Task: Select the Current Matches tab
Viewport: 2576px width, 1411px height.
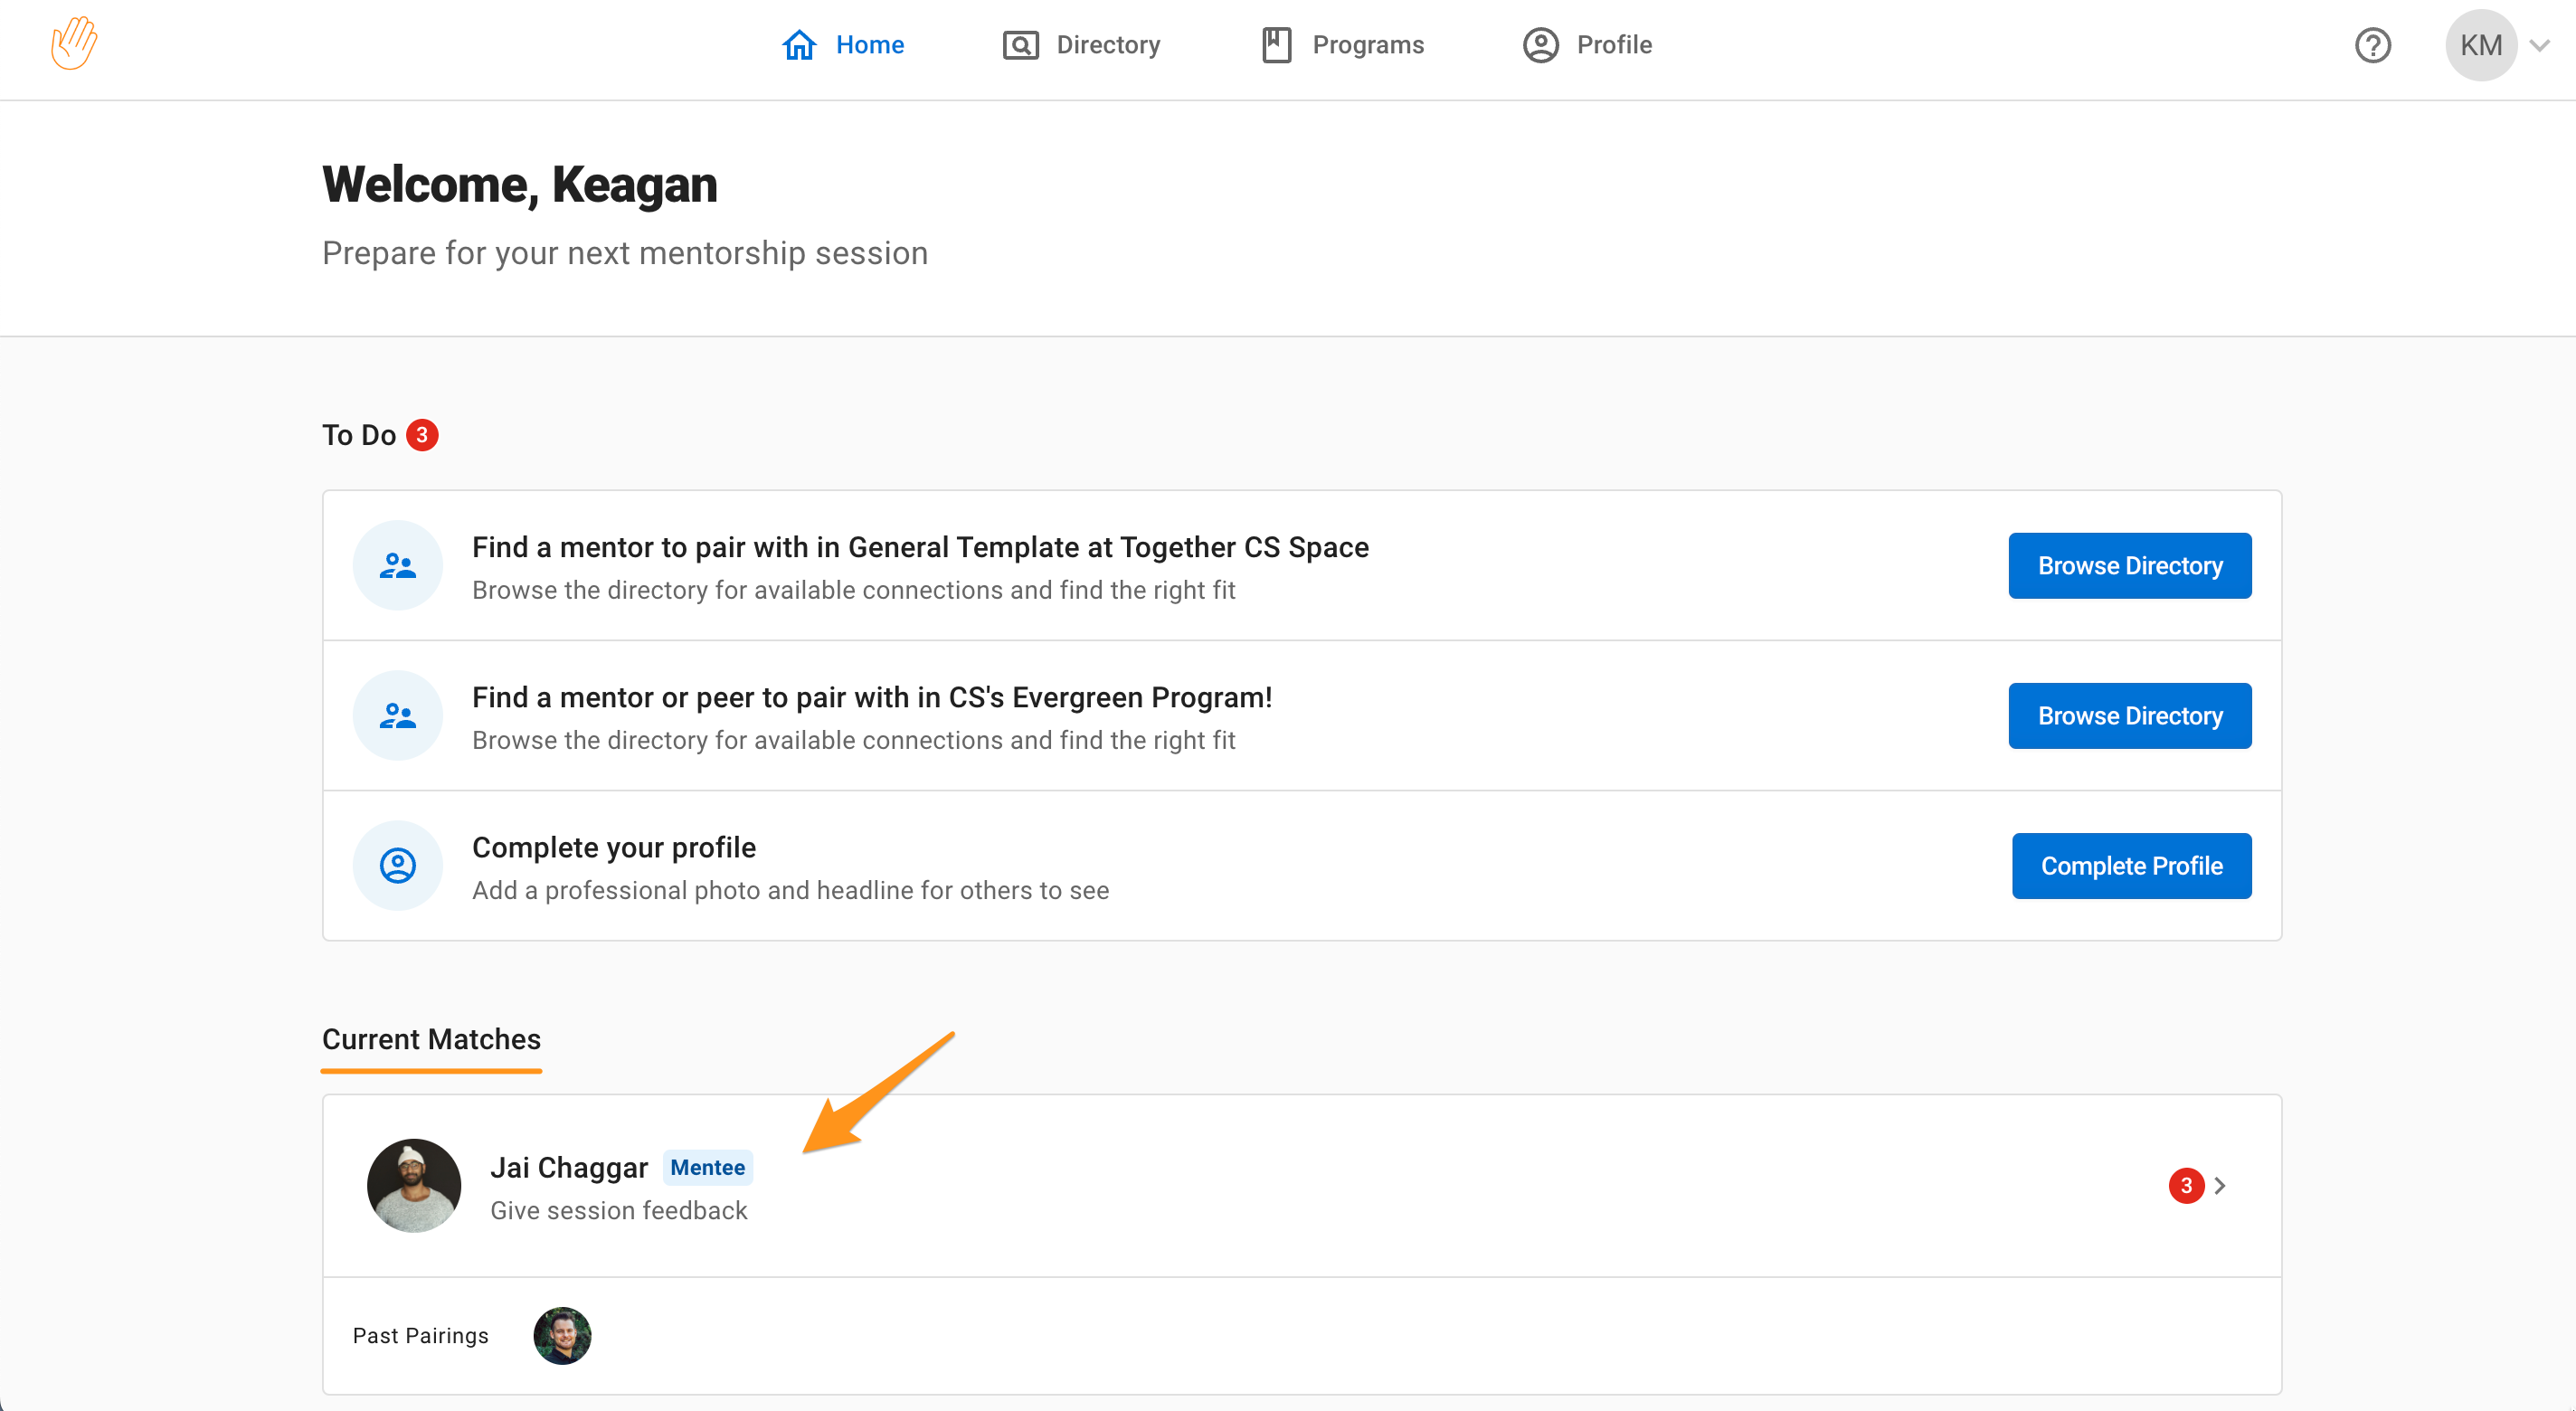Action: pos(431,1040)
